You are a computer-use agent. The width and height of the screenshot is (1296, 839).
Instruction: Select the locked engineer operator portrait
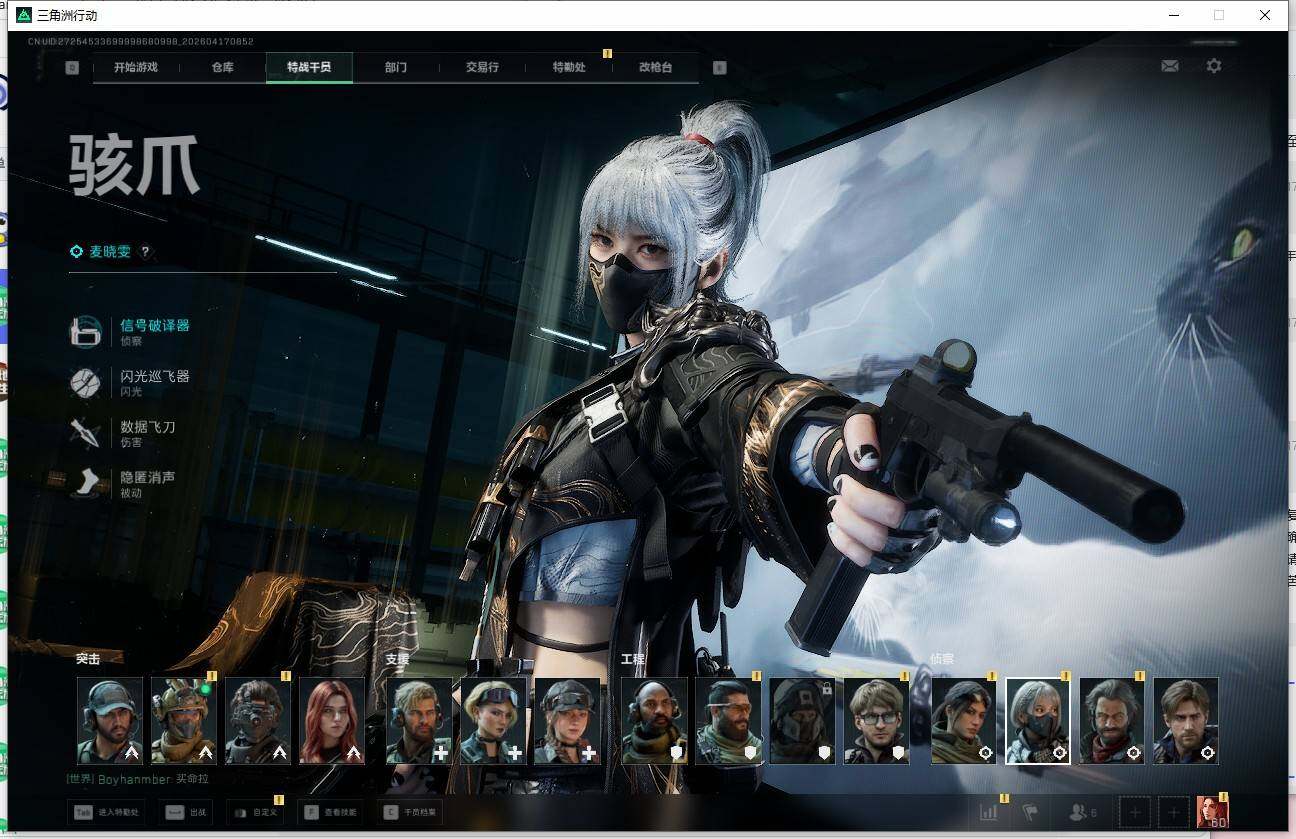802,721
